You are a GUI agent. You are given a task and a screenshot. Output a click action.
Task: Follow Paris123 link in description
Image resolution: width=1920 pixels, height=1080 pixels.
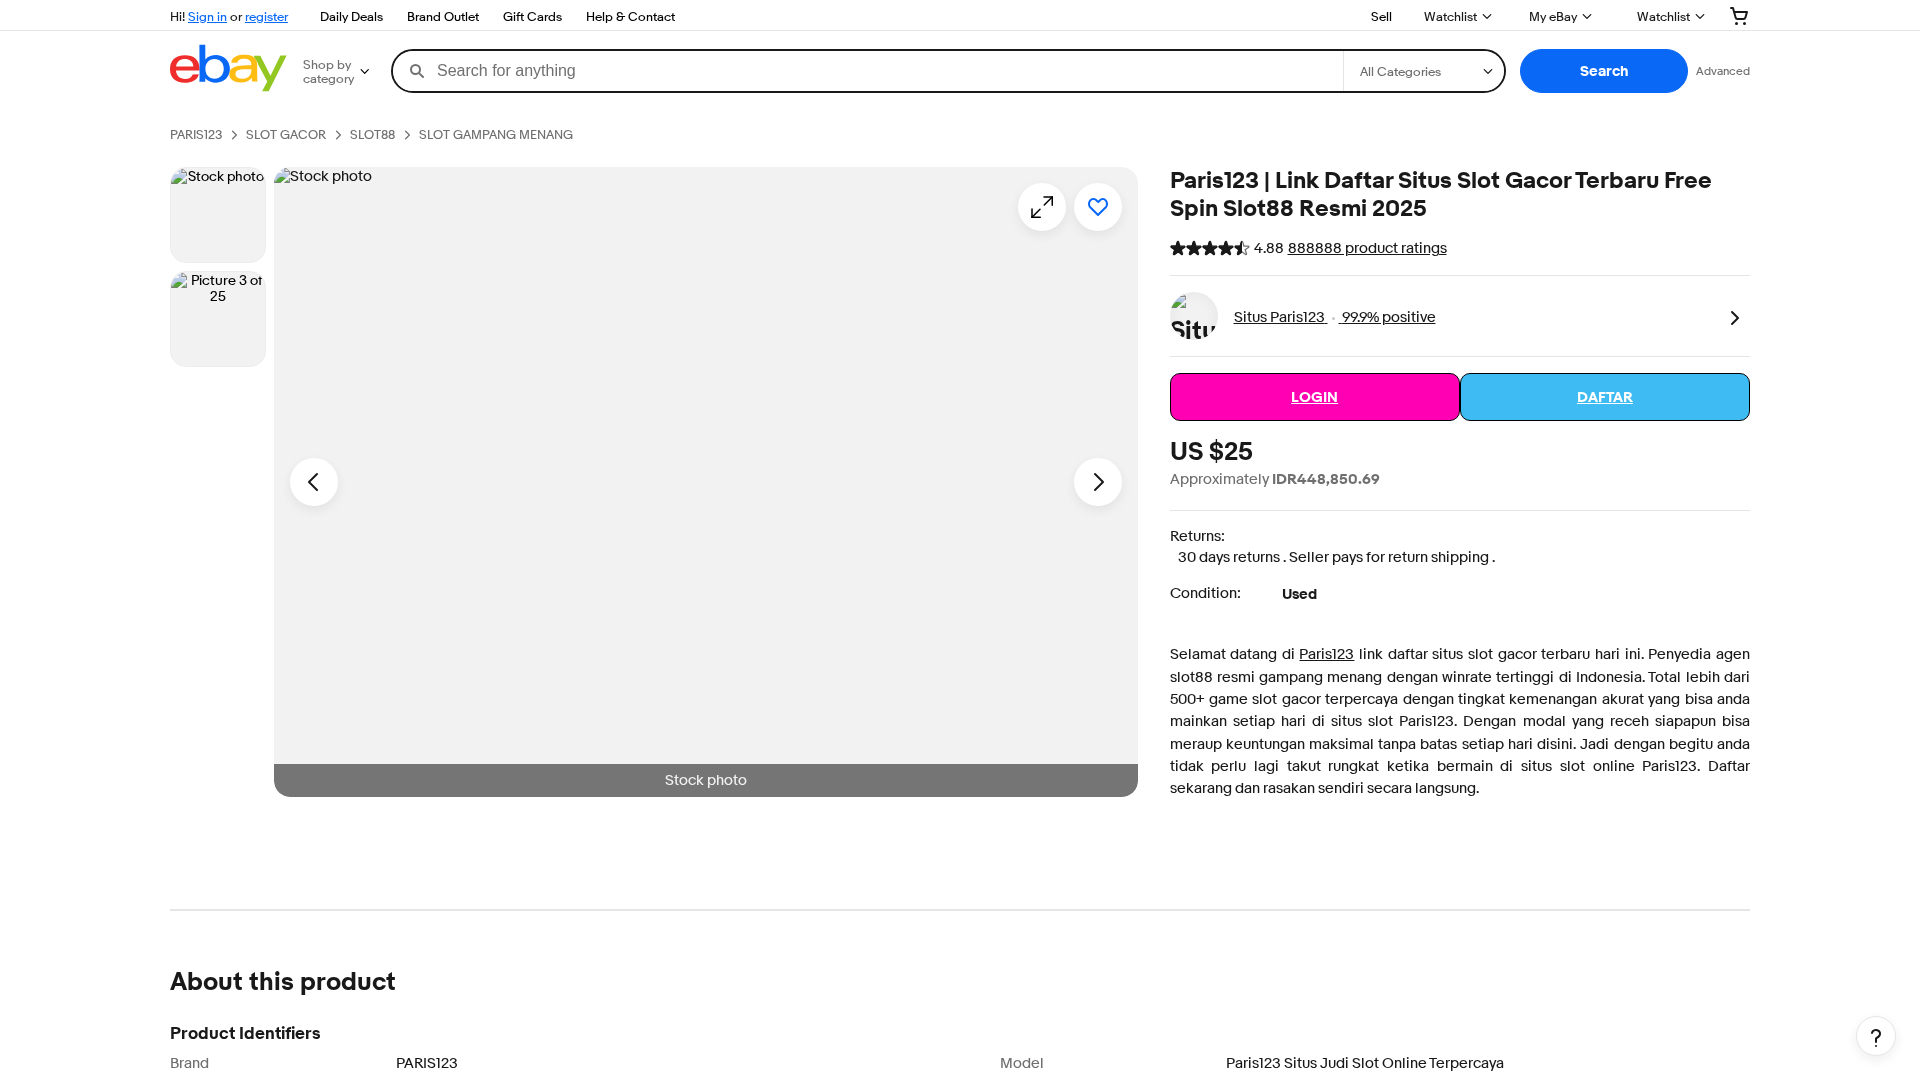point(1326,654)
